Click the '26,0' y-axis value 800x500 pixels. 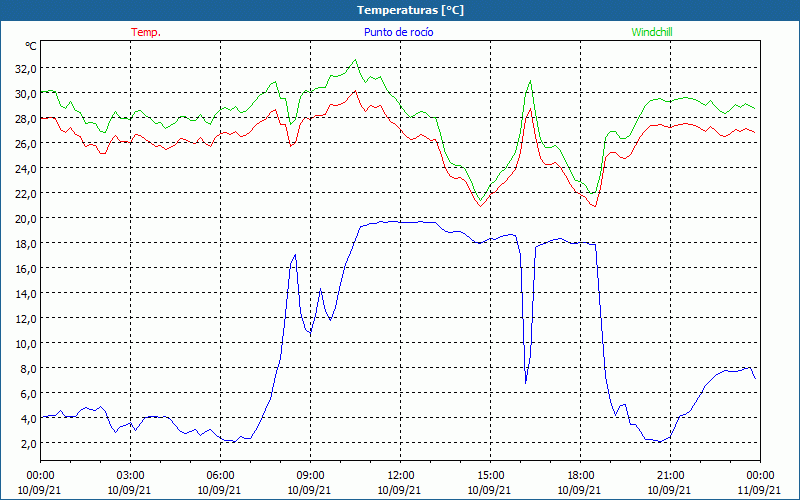pos(26,143)
